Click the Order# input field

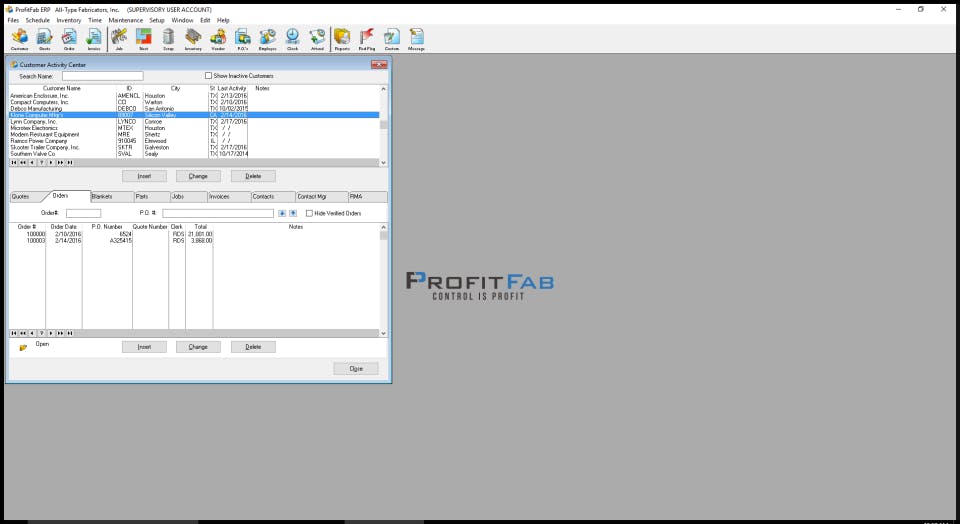[83, 214]
